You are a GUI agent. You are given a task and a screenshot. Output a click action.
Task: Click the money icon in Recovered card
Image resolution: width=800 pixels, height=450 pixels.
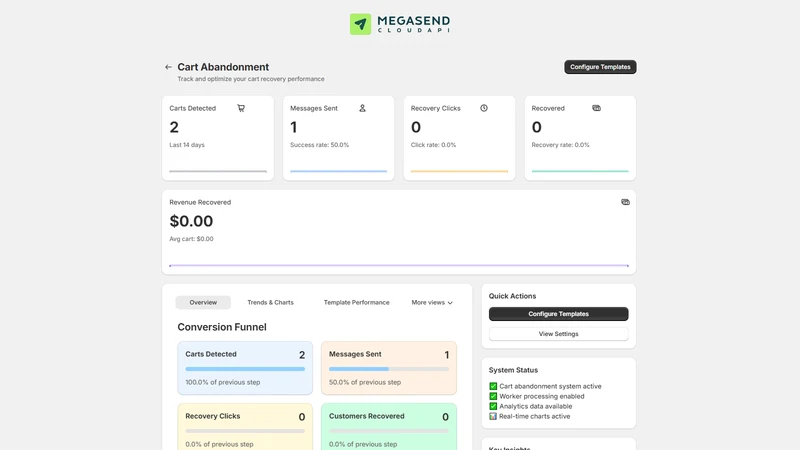596,108
